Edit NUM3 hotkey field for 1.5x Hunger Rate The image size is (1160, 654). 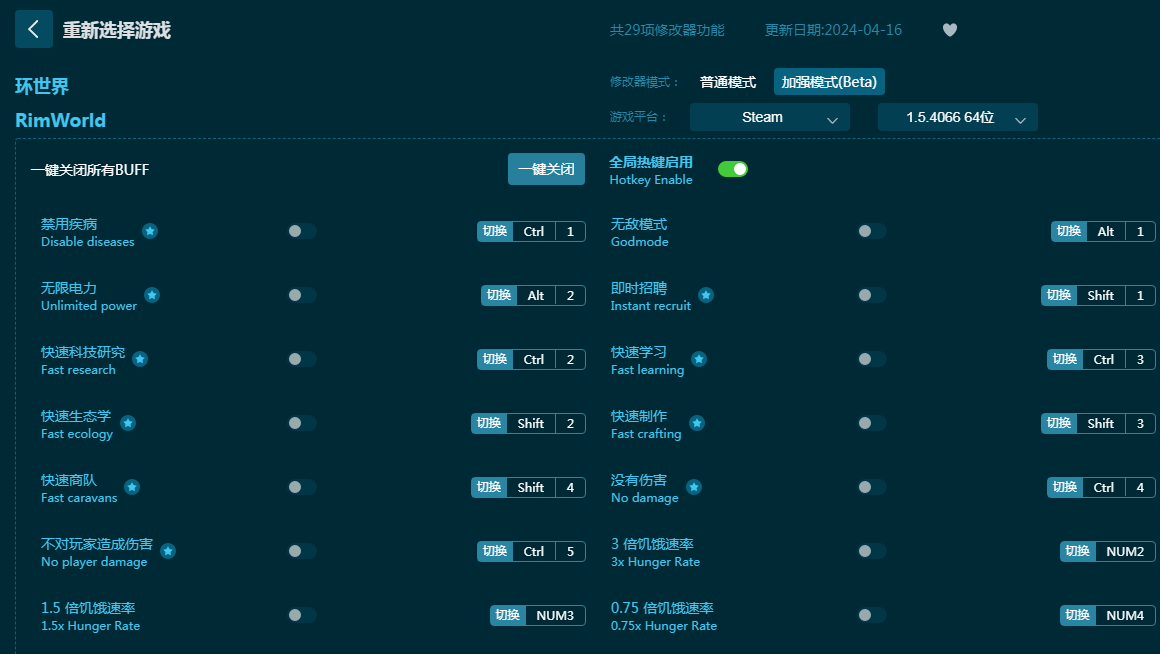pyautogui.click(x=555, y=616)
